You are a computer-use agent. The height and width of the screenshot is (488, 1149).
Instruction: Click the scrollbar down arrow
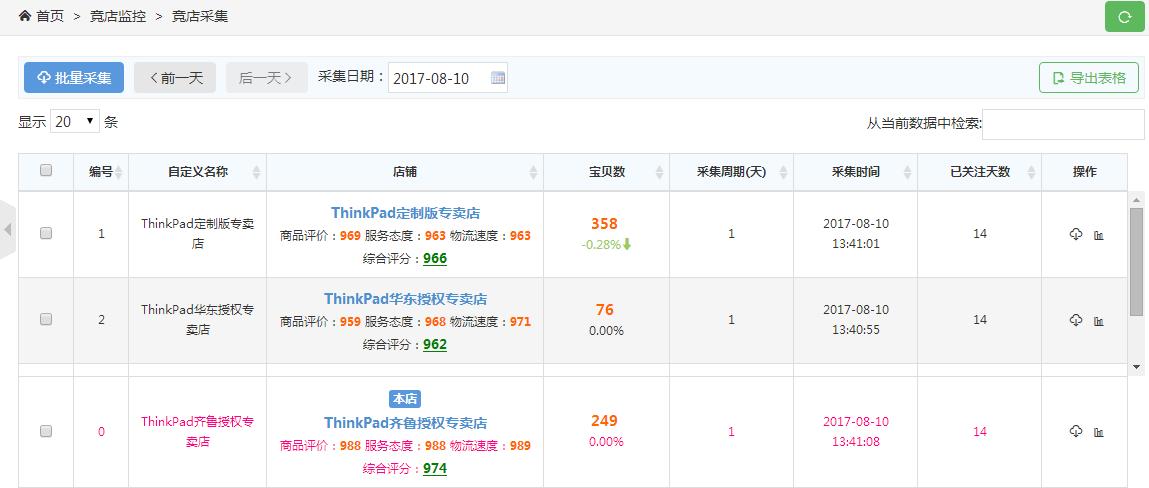coord(1136,366)
